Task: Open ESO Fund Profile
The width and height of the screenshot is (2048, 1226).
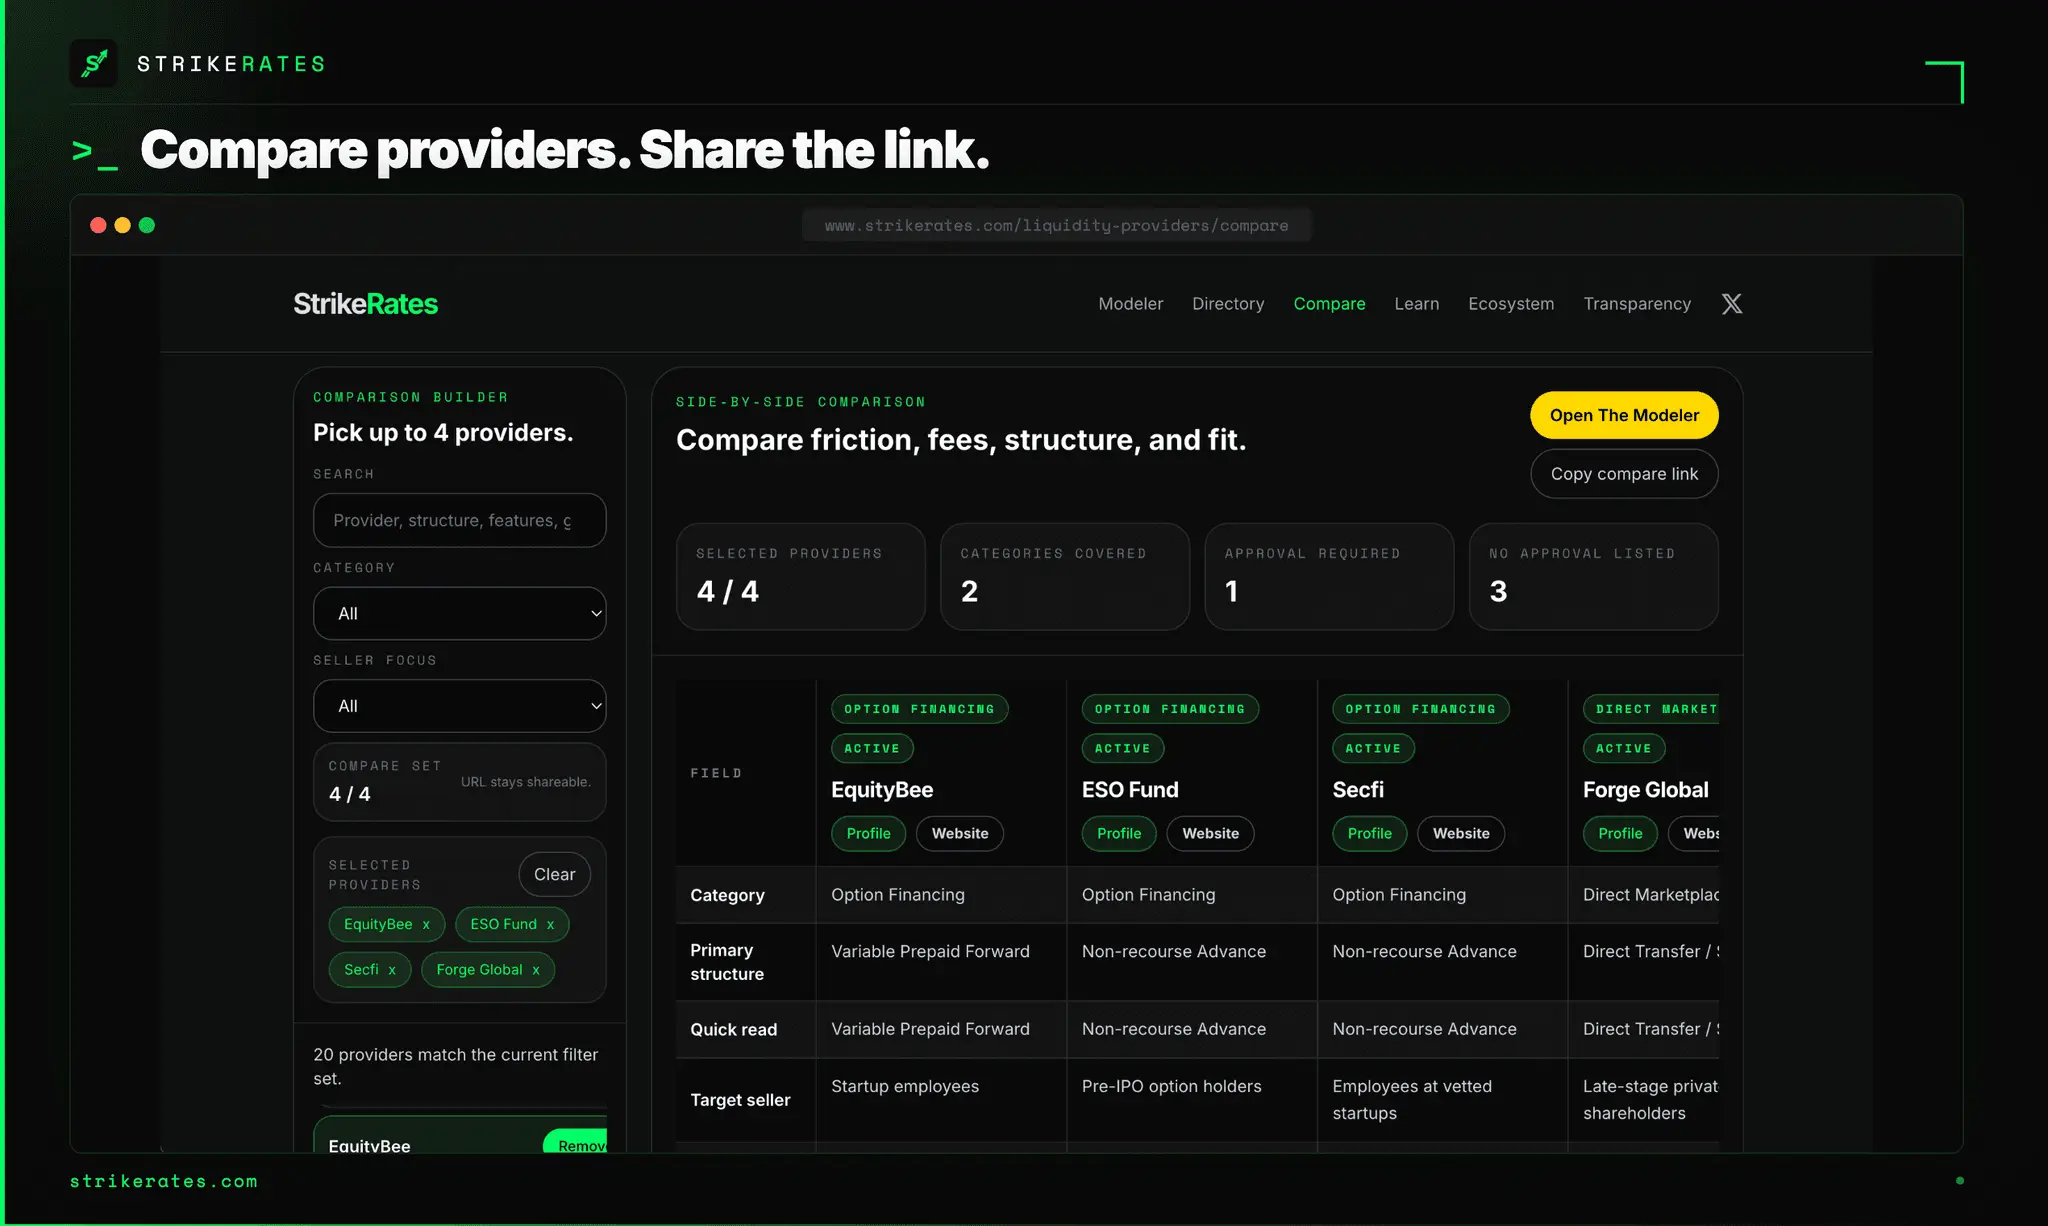Action: (1119, 834)
